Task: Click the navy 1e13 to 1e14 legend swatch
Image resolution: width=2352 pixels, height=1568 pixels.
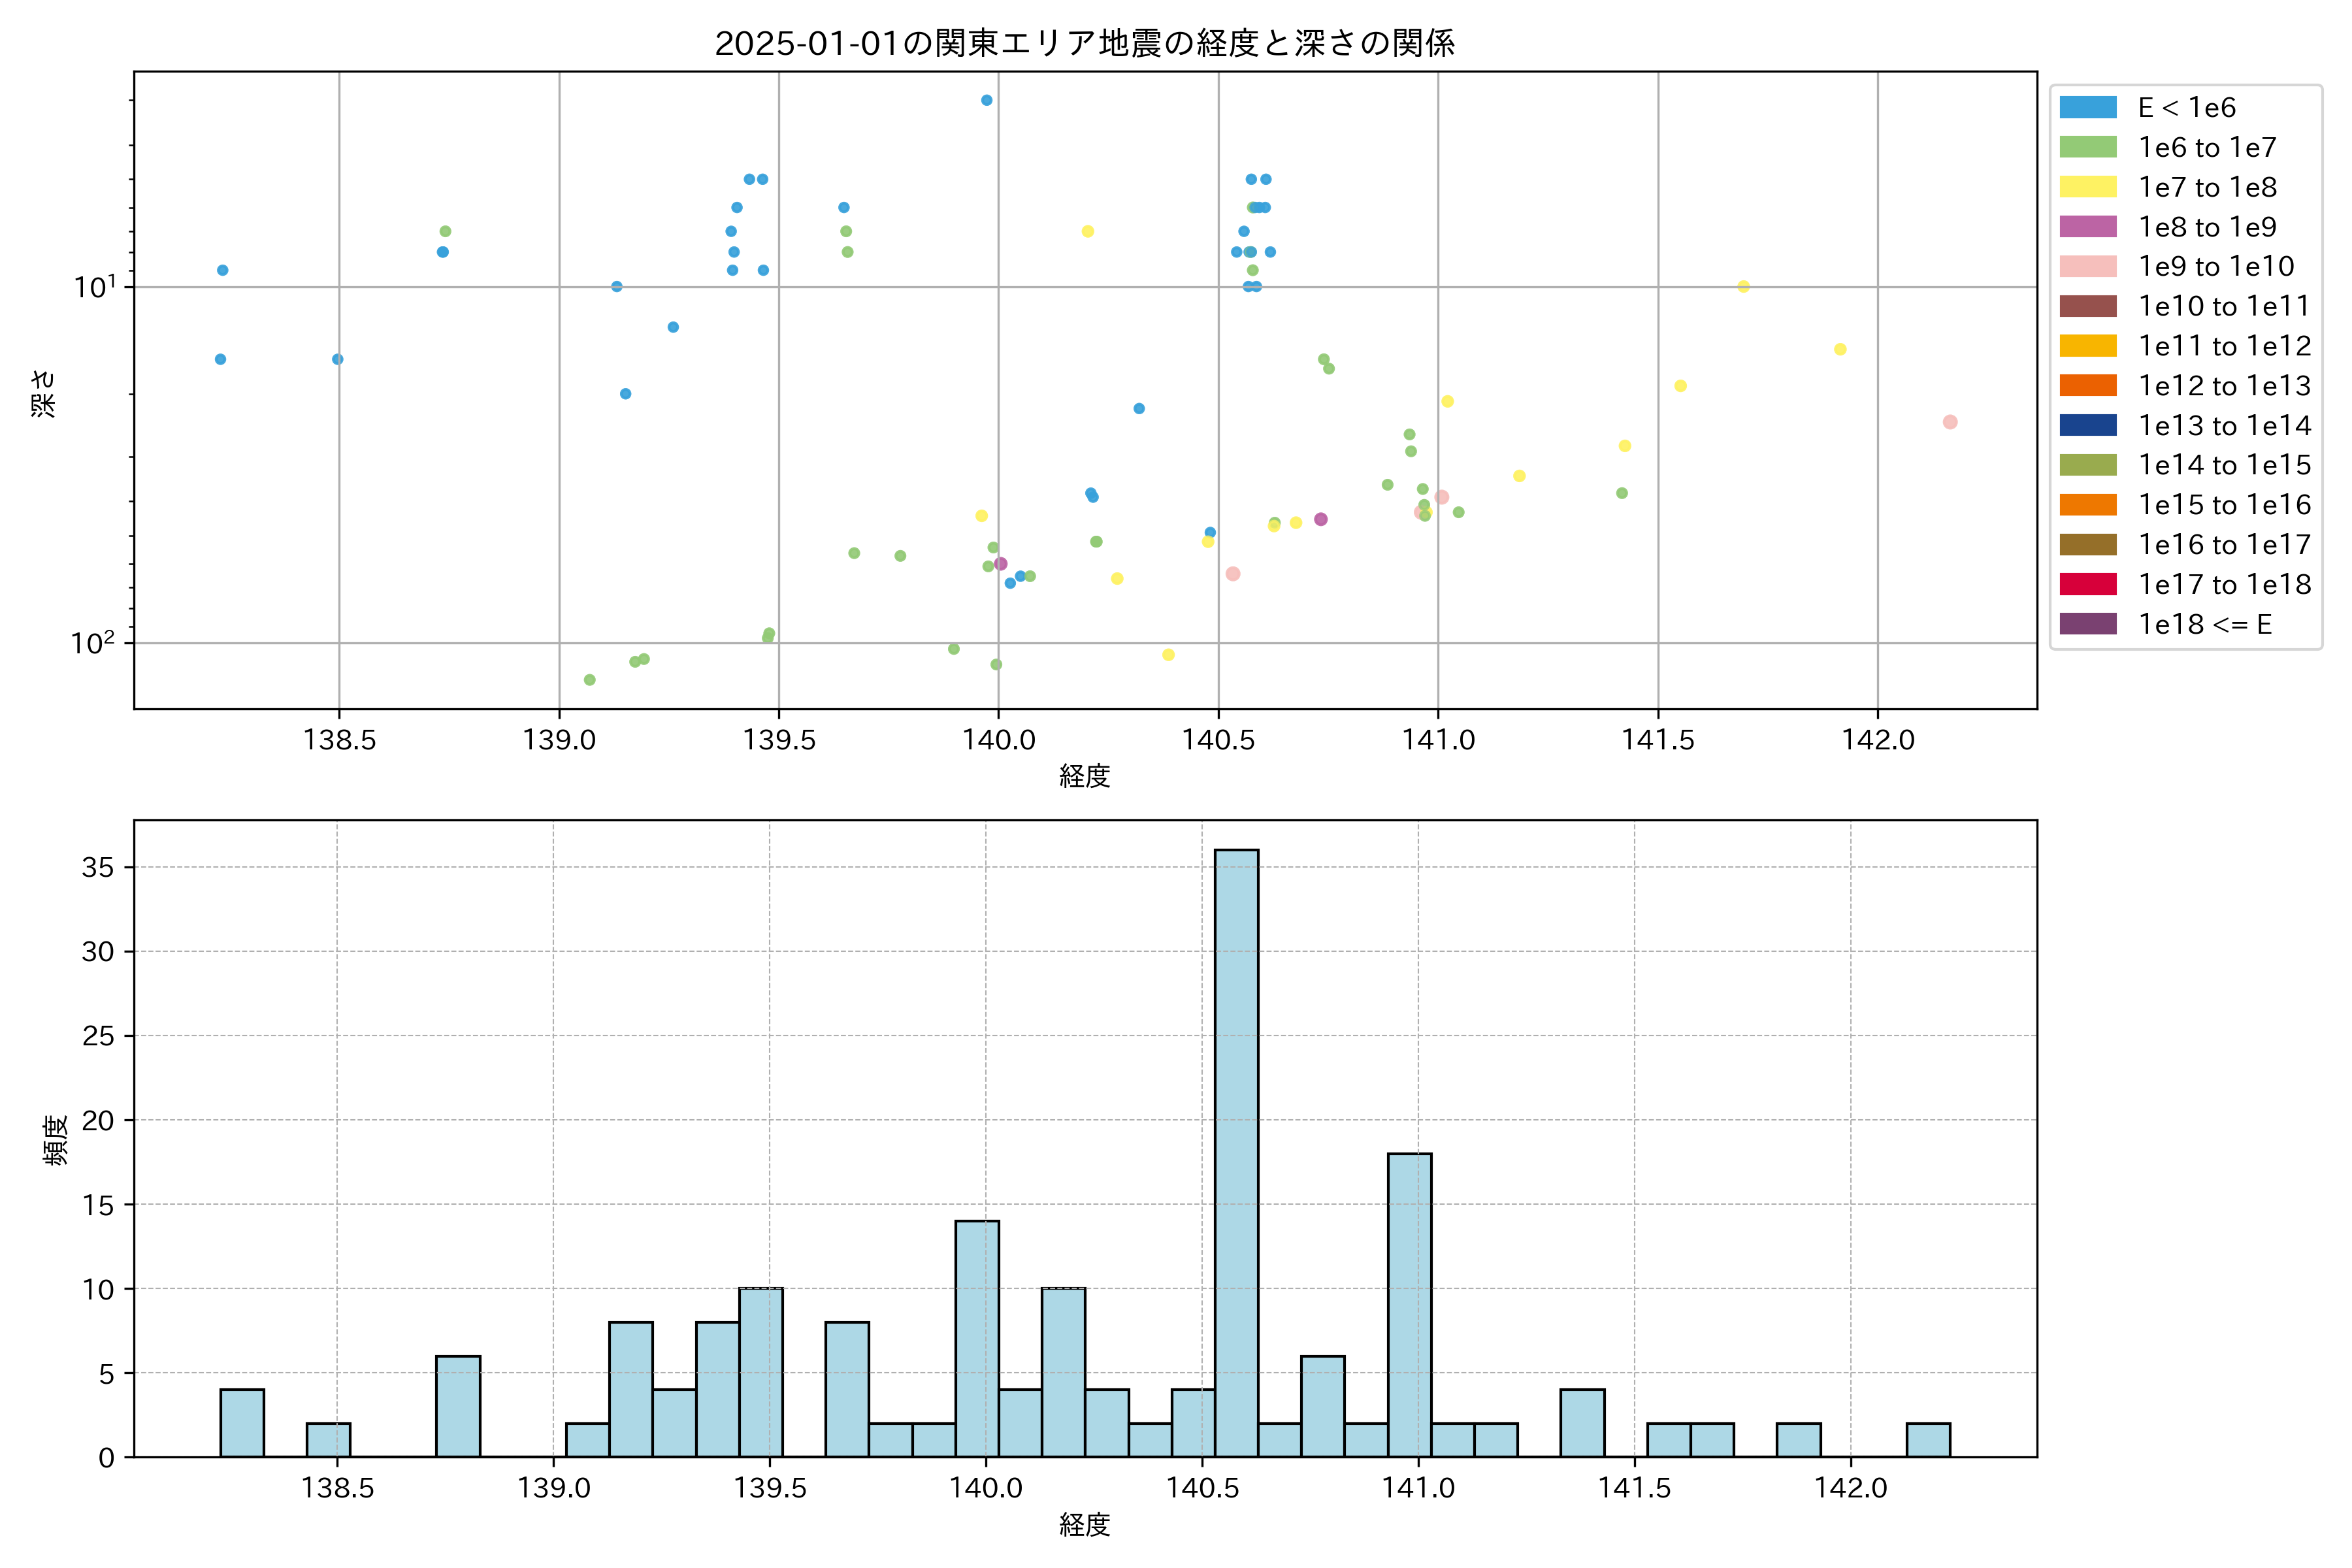Action: coord(2088,425)
